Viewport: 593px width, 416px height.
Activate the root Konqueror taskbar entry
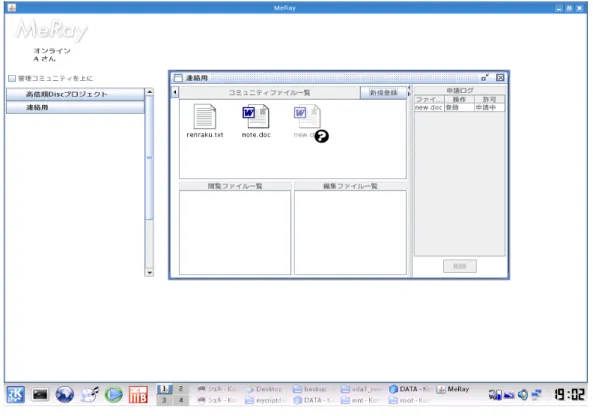click(410, 400)
